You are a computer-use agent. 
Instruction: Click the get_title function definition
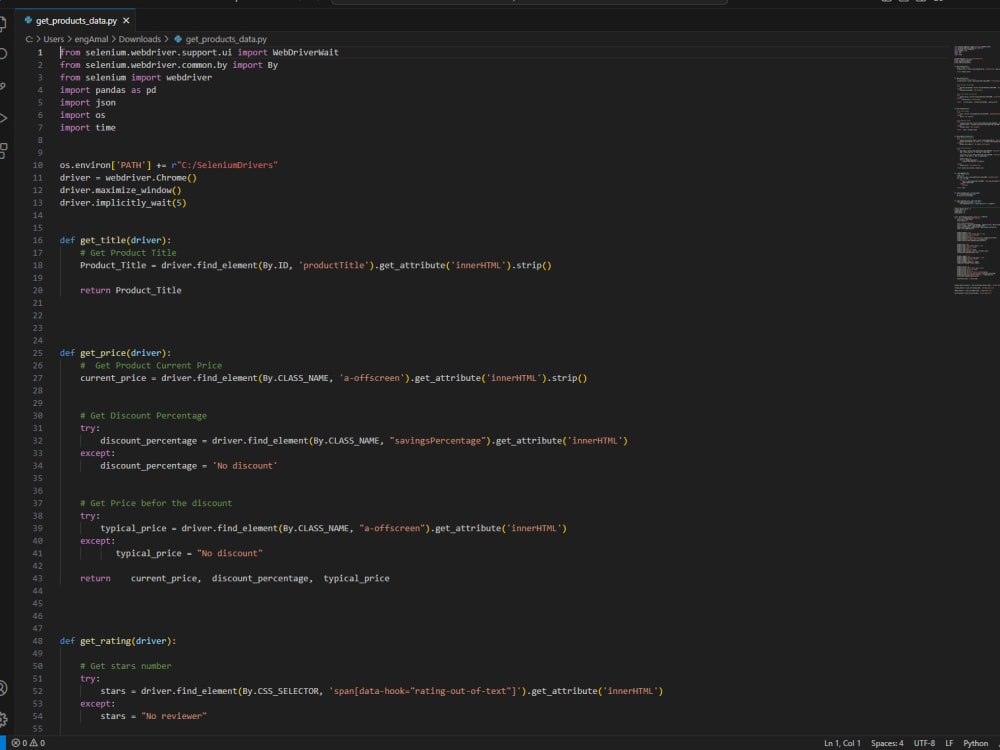tap(115, 240)
